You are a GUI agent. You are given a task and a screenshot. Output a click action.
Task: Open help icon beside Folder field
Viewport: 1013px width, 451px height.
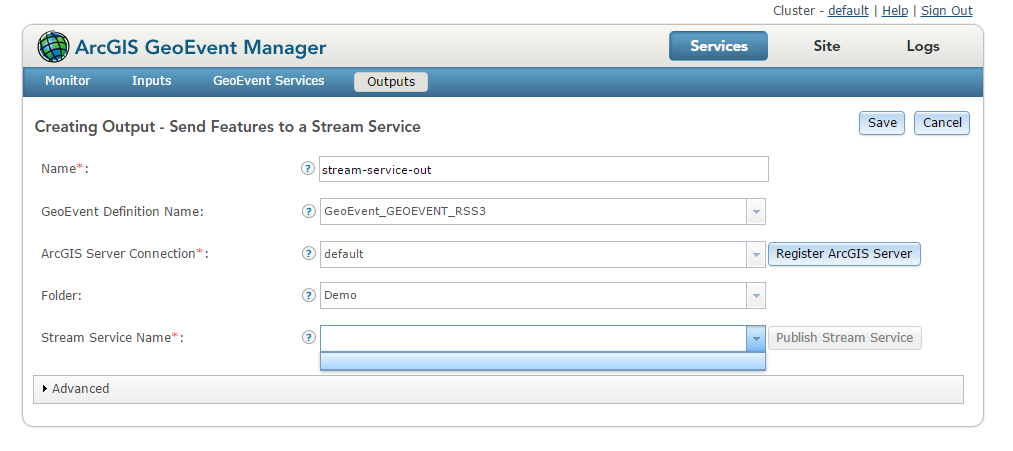(x=308, y=295)
